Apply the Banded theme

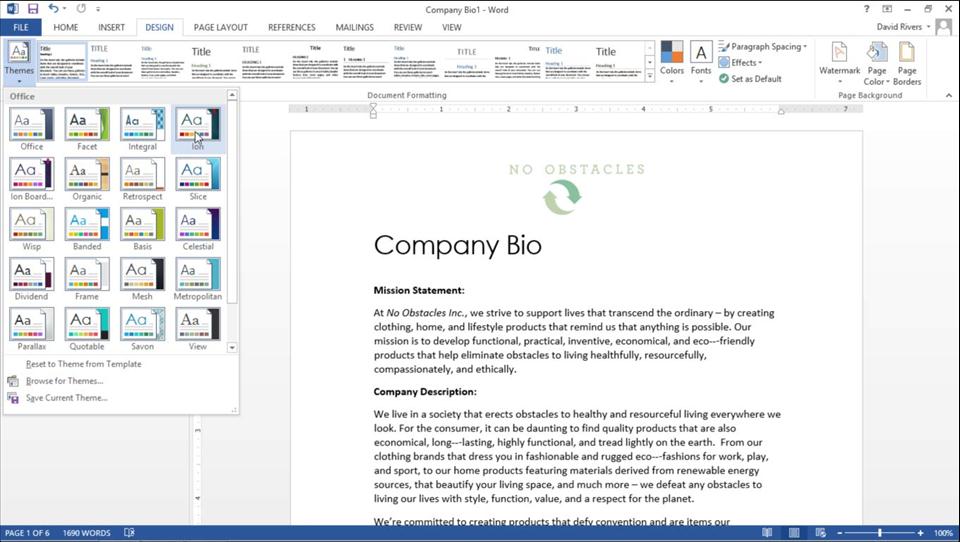(x=87, y=229)
